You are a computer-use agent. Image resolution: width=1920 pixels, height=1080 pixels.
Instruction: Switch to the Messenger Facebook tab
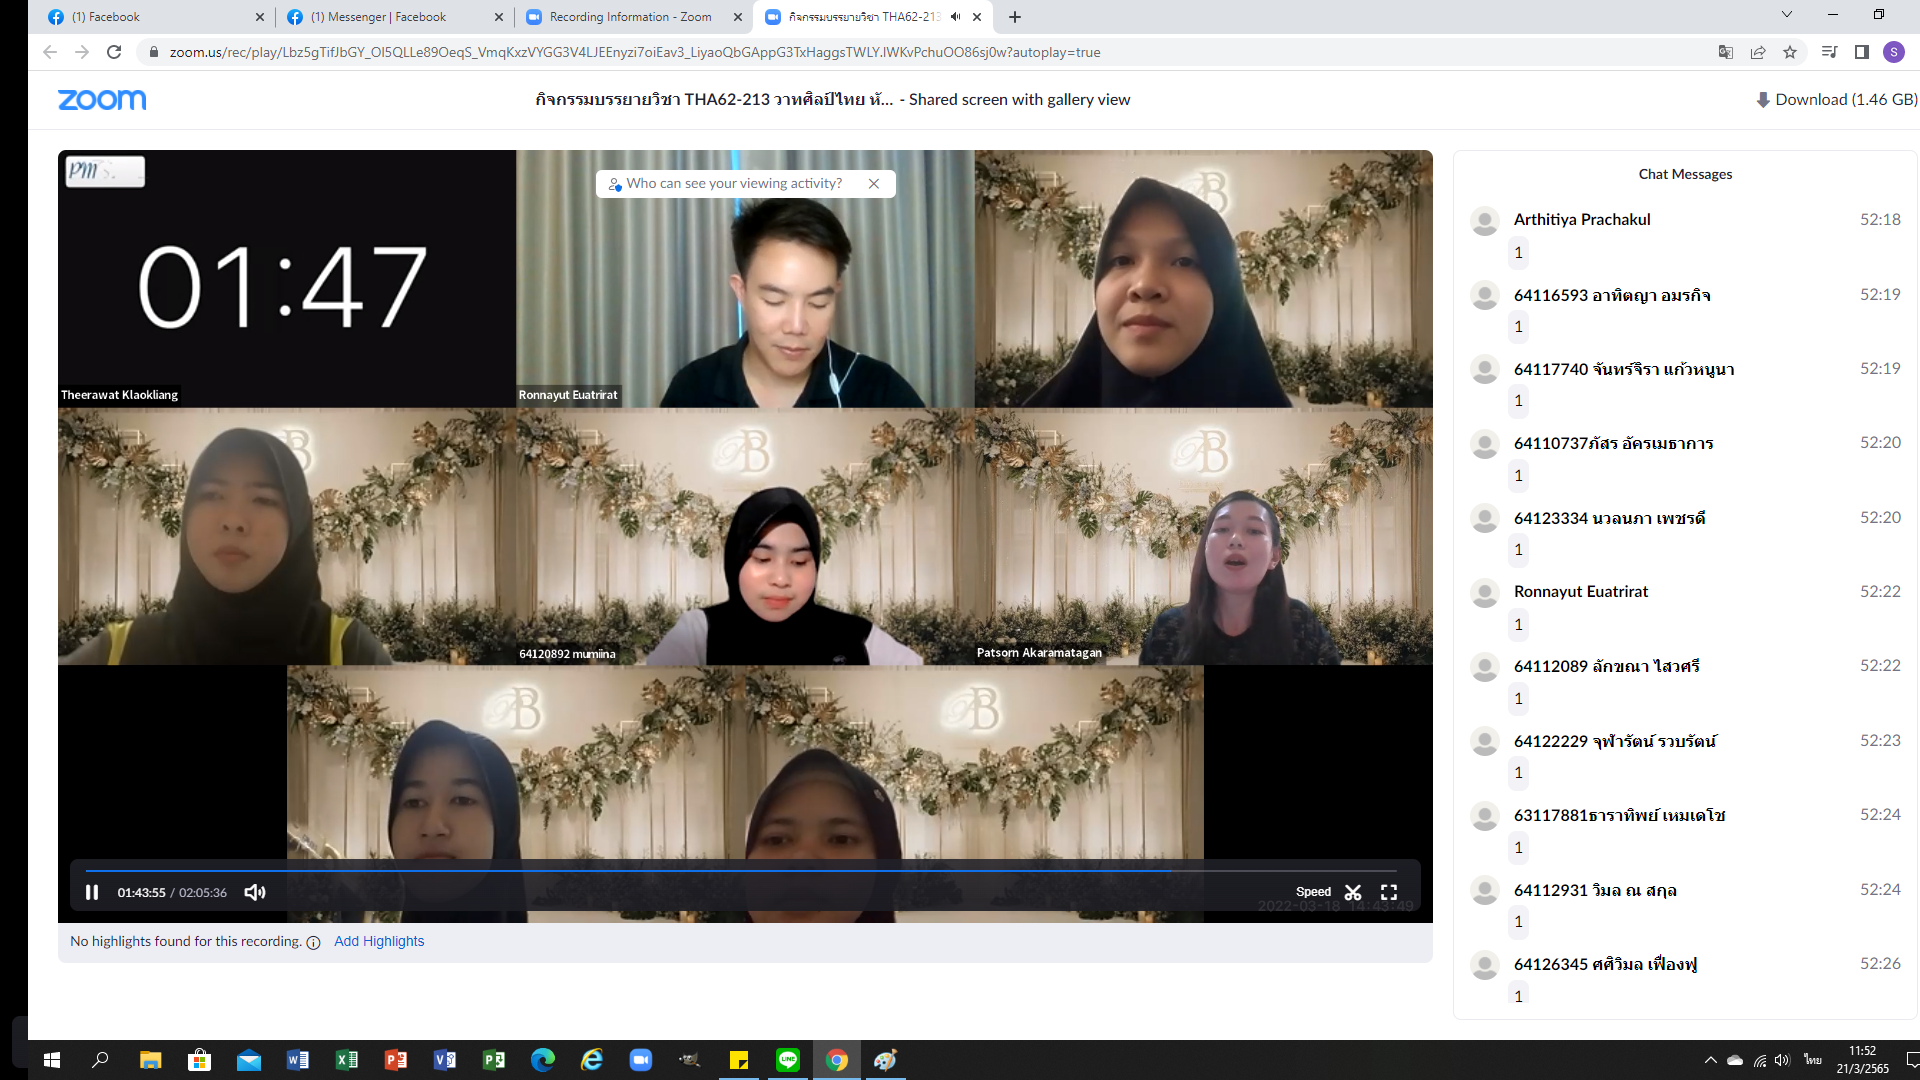378,17
